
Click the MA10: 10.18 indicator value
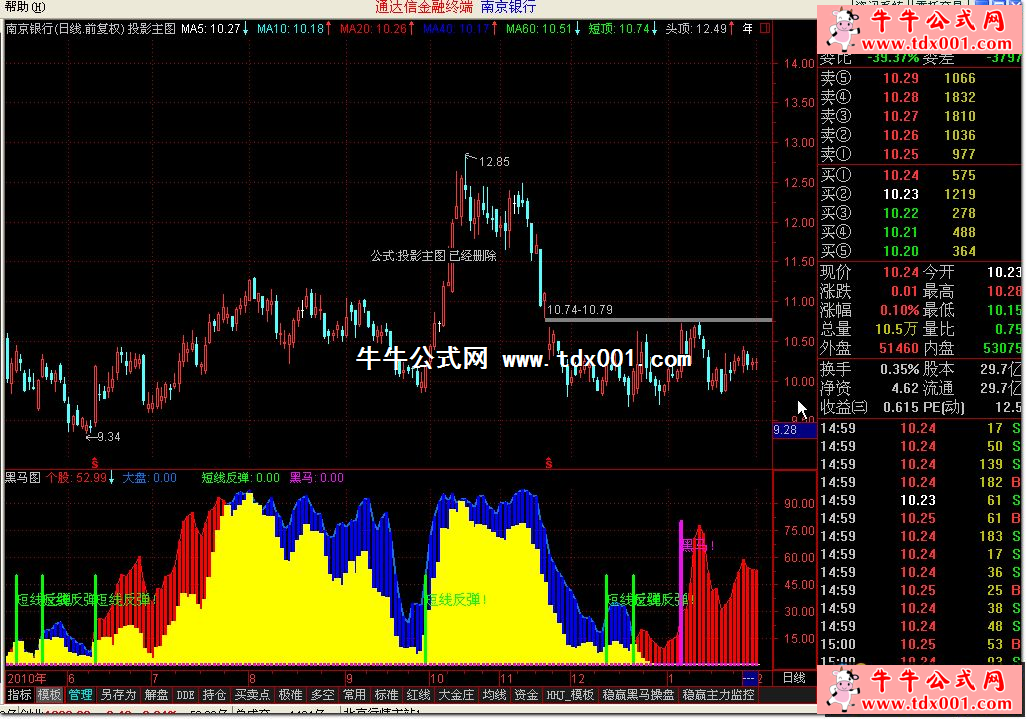pos(294,28)
